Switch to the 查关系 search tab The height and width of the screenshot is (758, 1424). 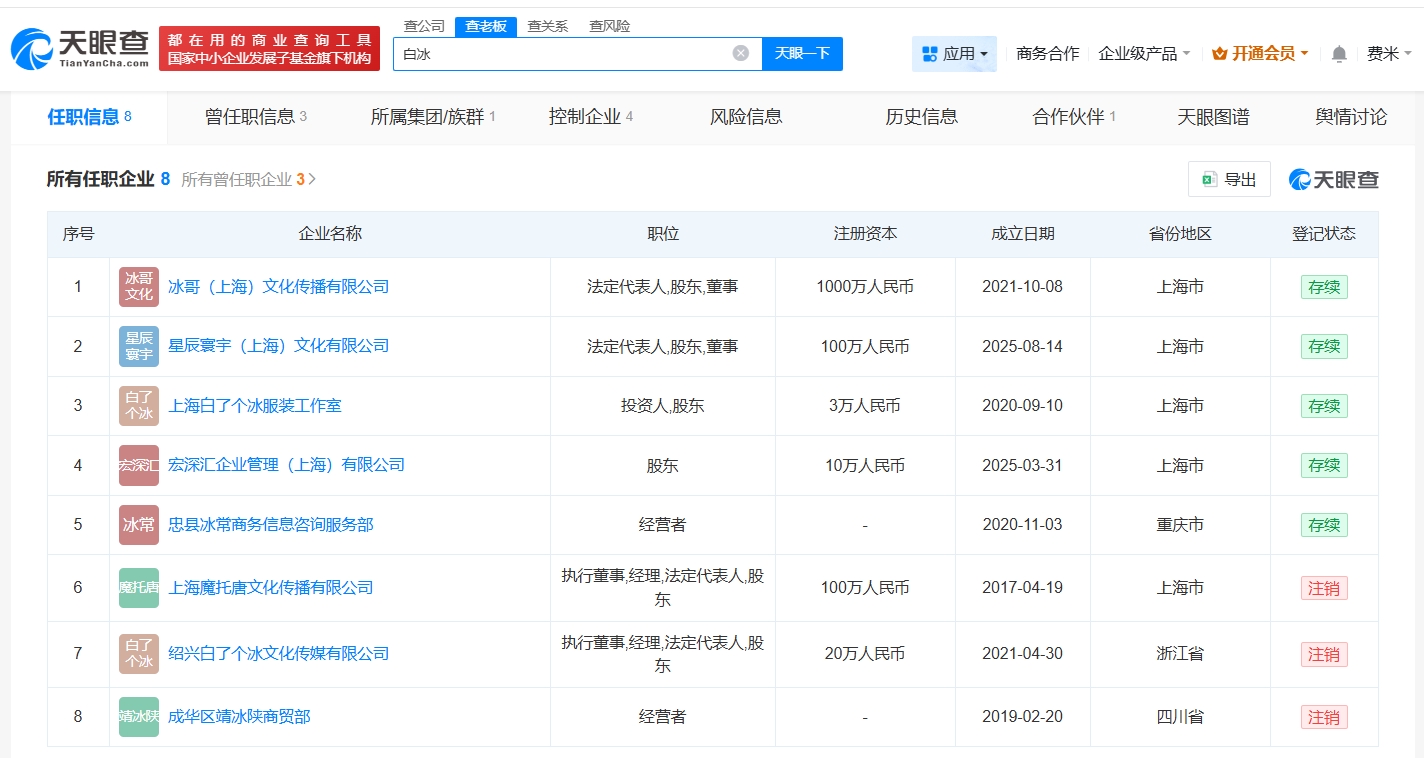tap(548, 26)
